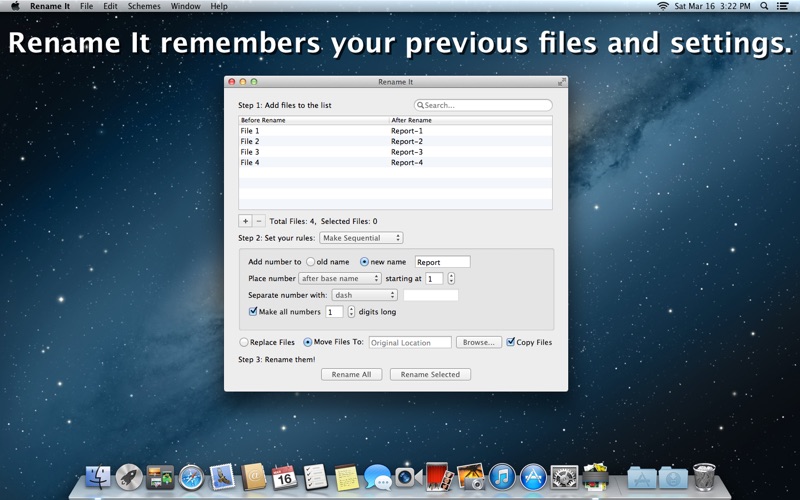Click the plus button to add files
Viewport: 800px width, 500px height.
(x=245, y=221)
